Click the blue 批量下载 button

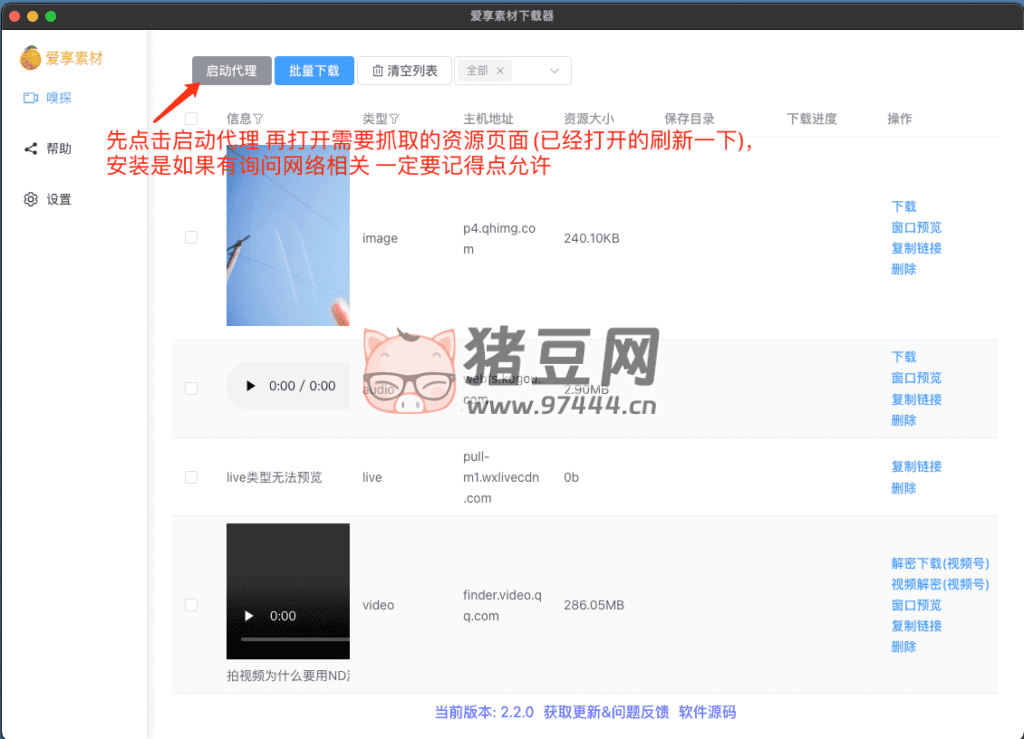pyautogui.click(x=314, y=71)
